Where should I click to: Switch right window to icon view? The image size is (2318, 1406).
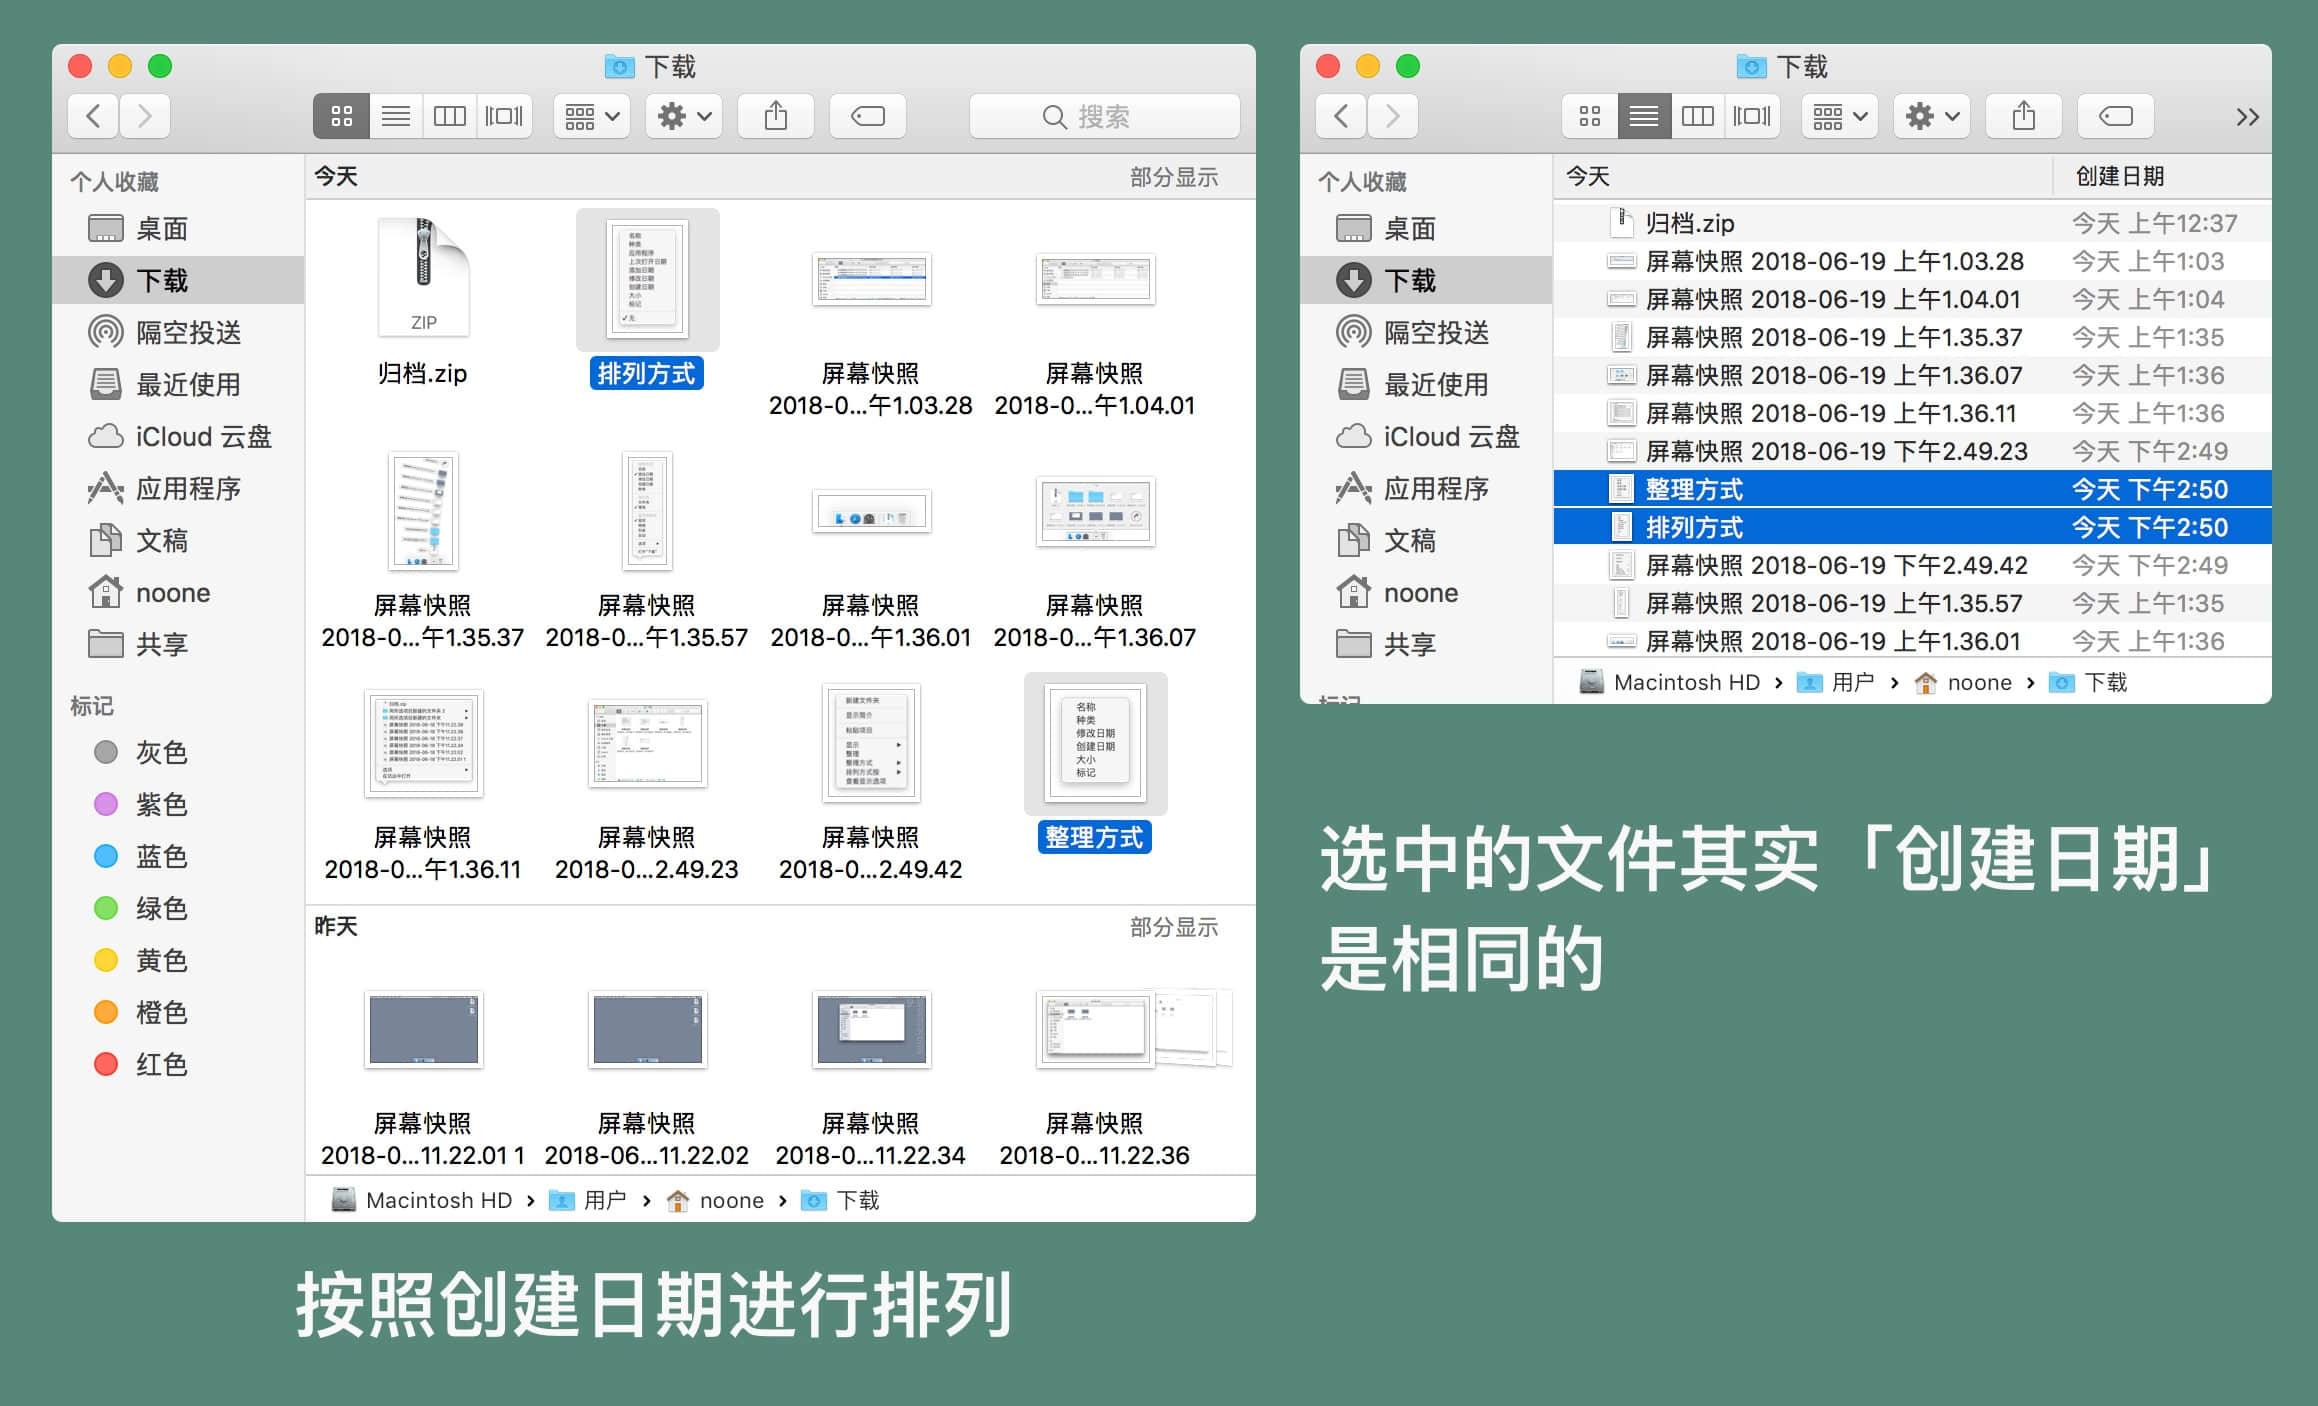coord(1590,117)
